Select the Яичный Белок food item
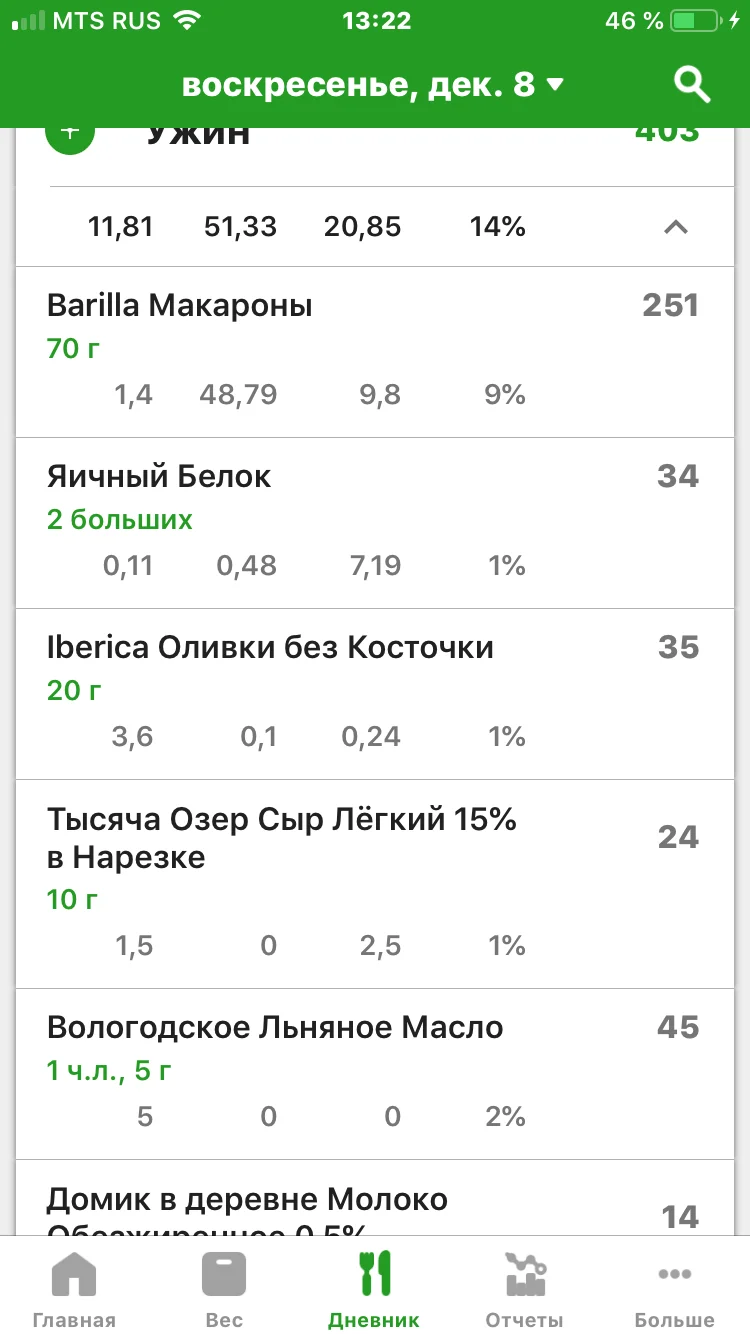The height and width of the screenshot is (1334, 750). 159,476
